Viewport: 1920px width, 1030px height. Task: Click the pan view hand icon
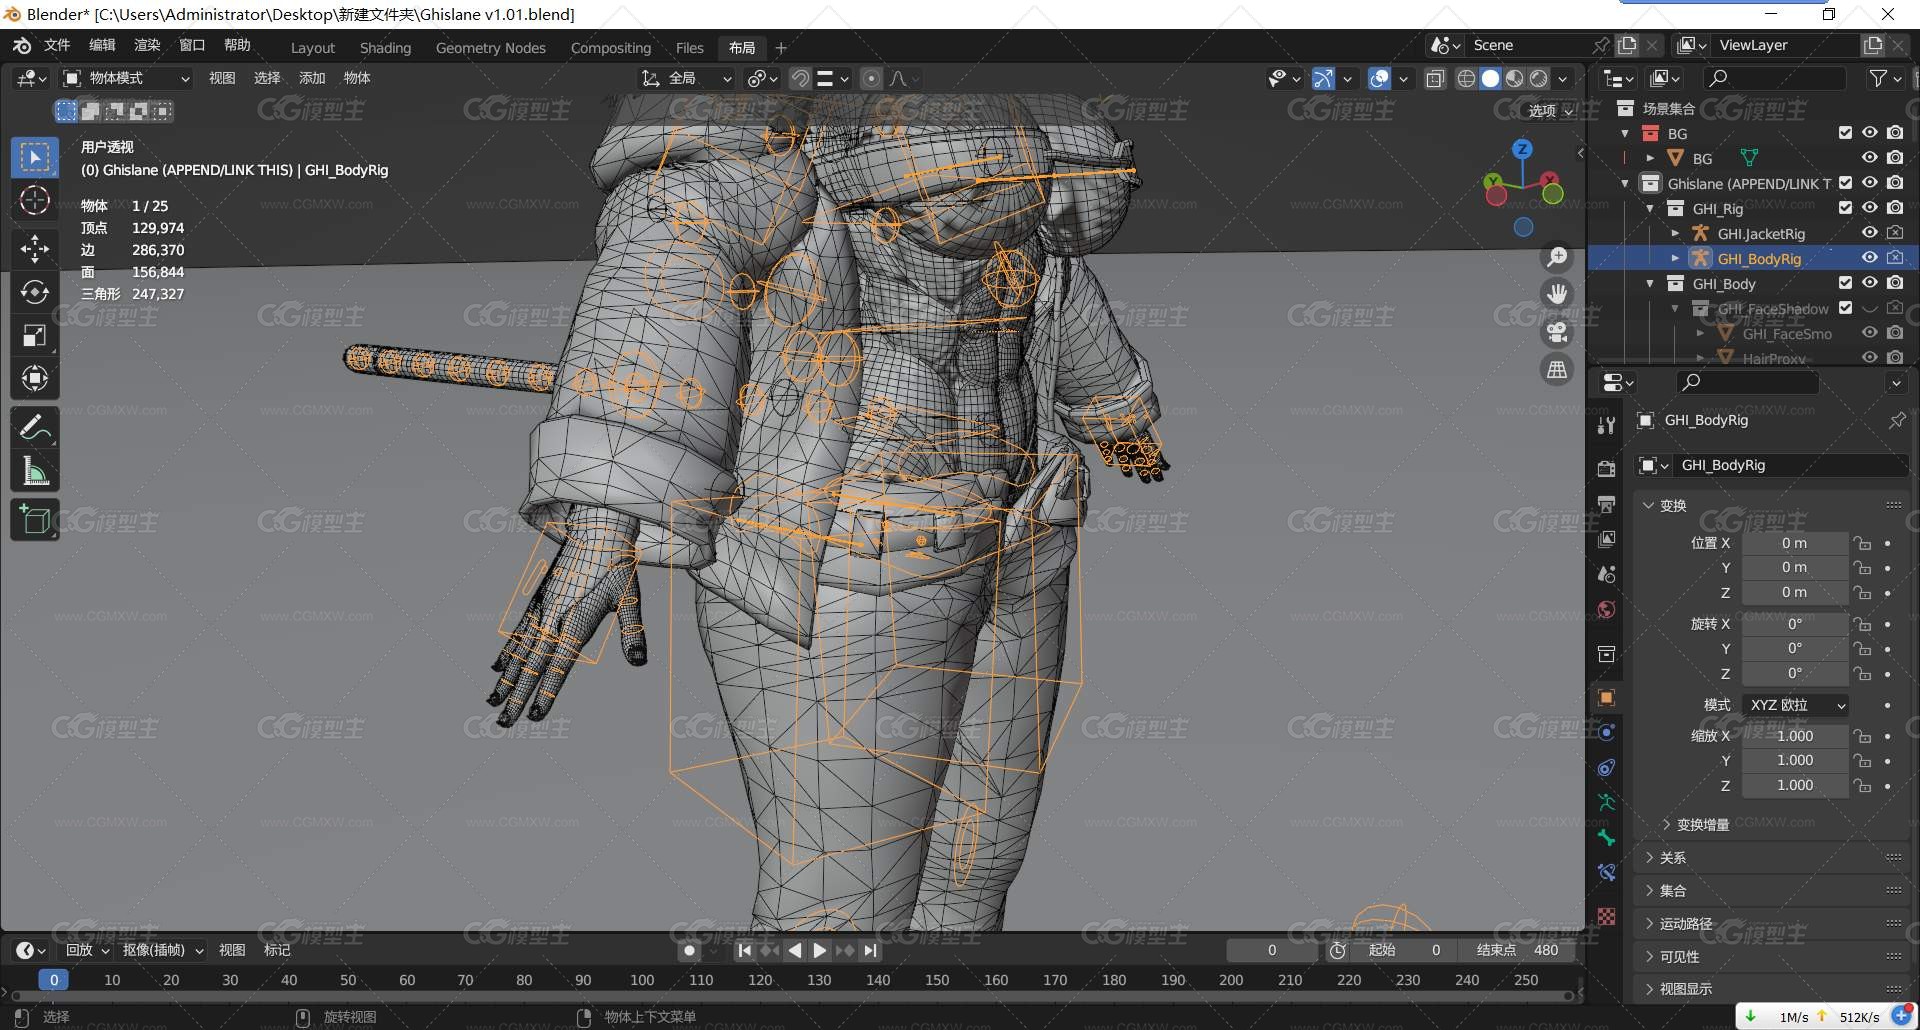click(1557, 294)
